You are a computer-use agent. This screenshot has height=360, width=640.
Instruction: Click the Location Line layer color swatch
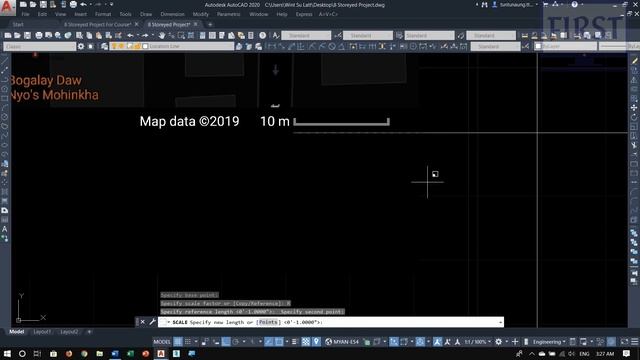[x=145, y=47]
